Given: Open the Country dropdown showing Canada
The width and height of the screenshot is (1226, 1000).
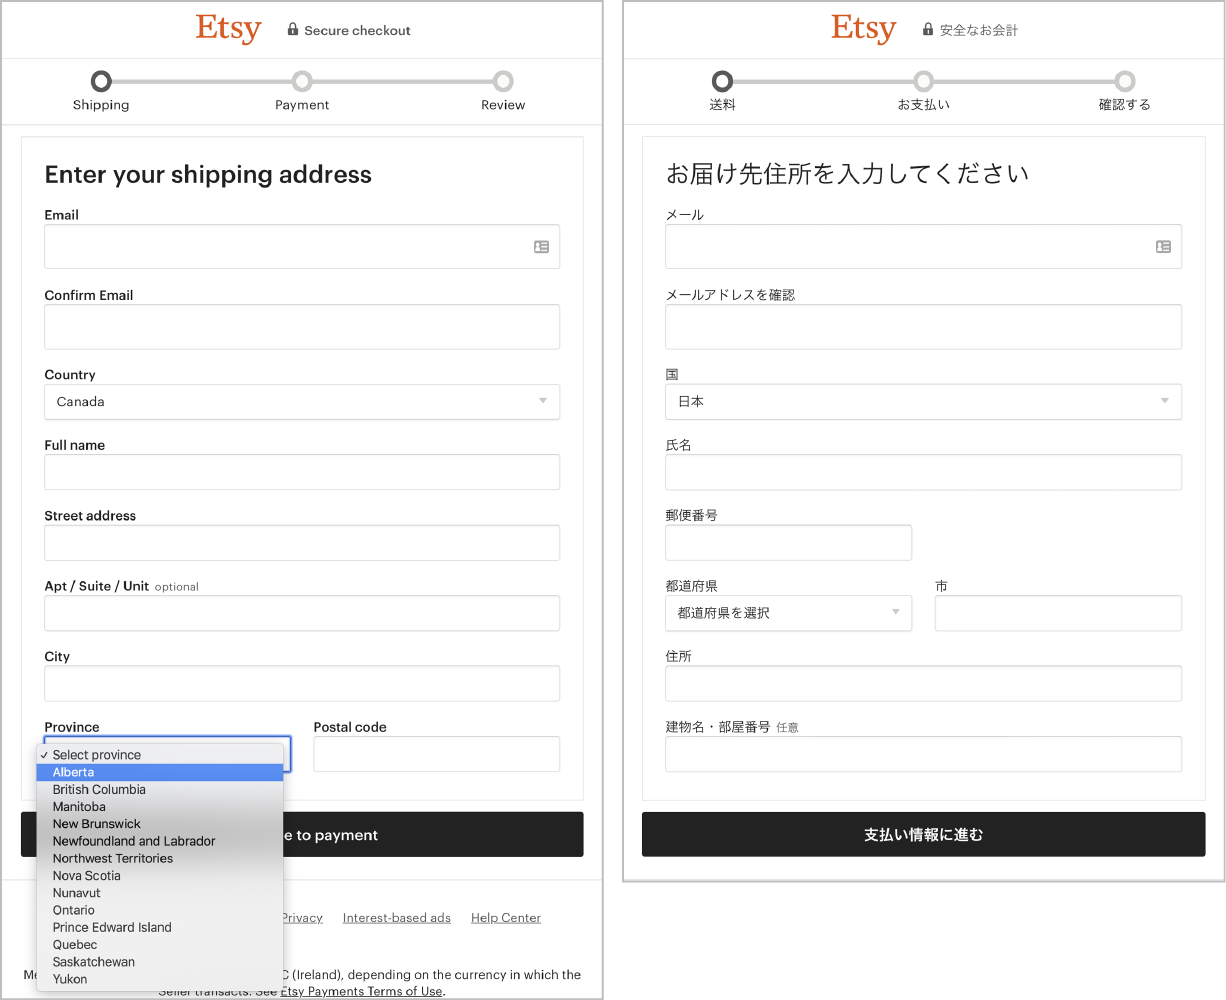Looking at the screenshot, I should [x=302, y=401].
